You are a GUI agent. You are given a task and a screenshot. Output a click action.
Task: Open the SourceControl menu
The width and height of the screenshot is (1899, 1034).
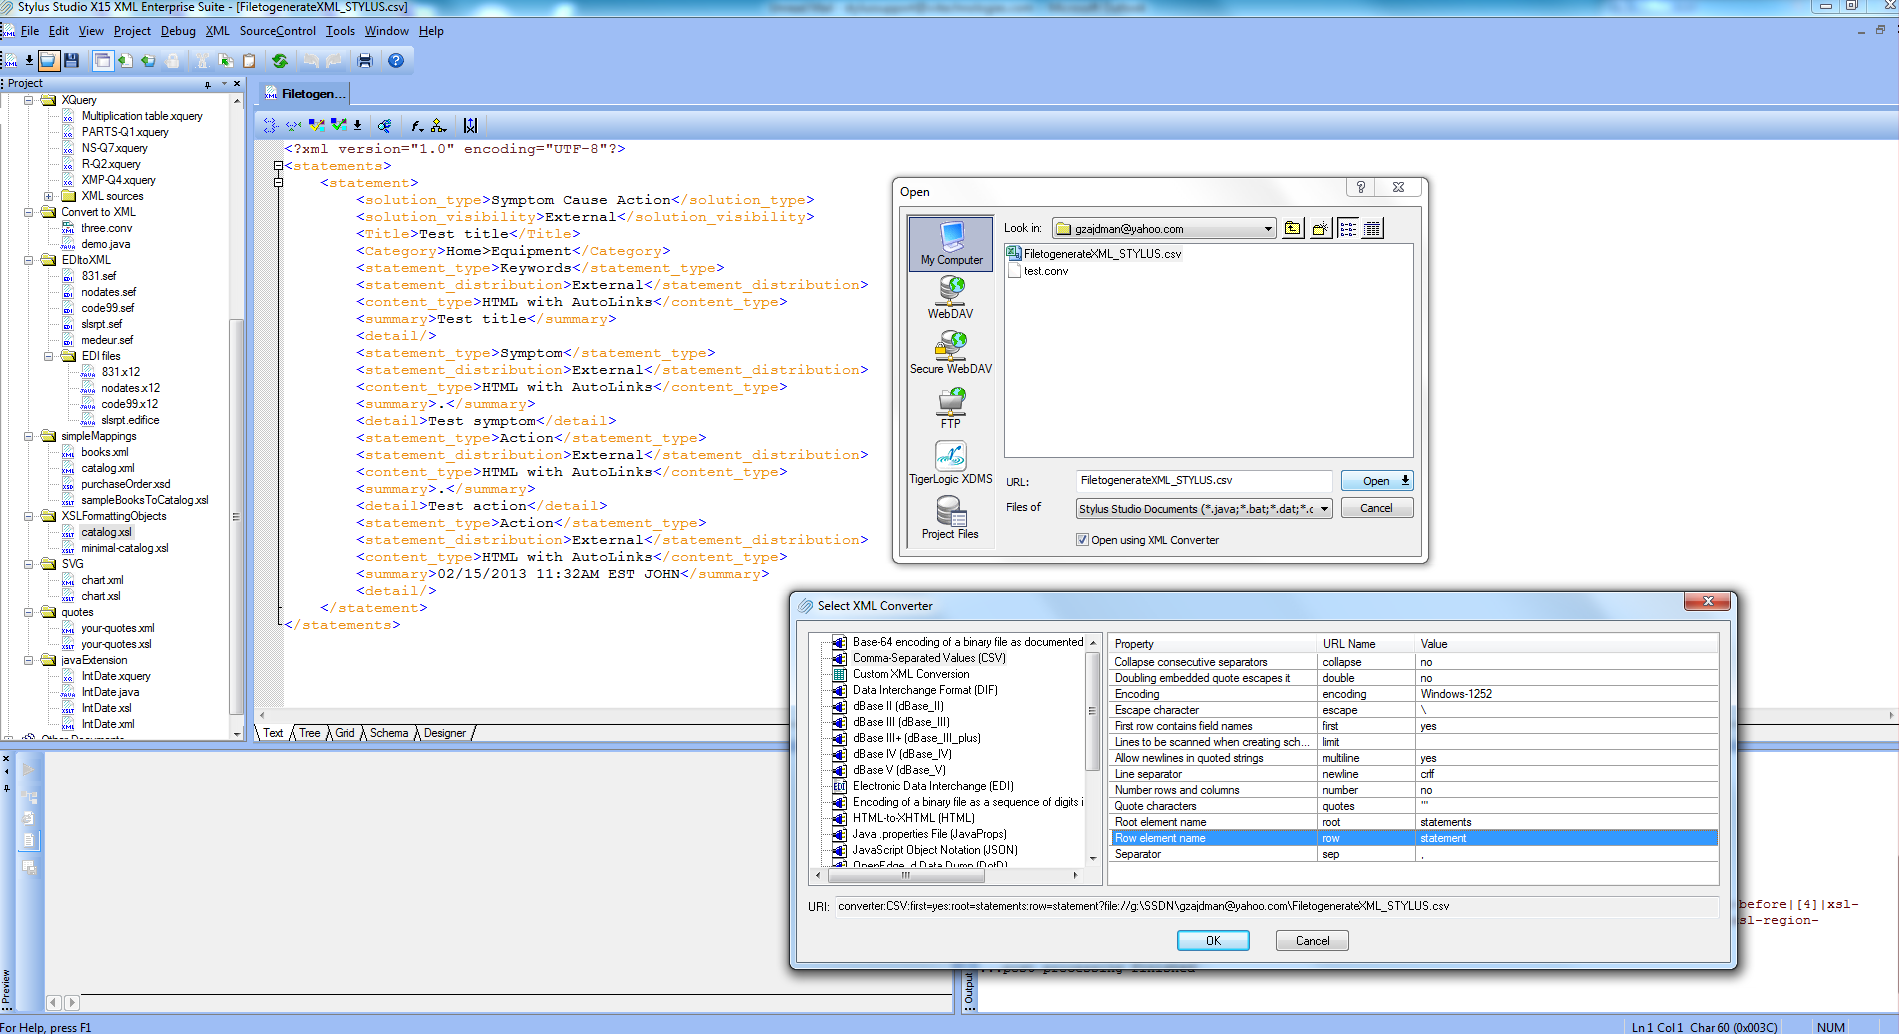(x=277, y=31)
